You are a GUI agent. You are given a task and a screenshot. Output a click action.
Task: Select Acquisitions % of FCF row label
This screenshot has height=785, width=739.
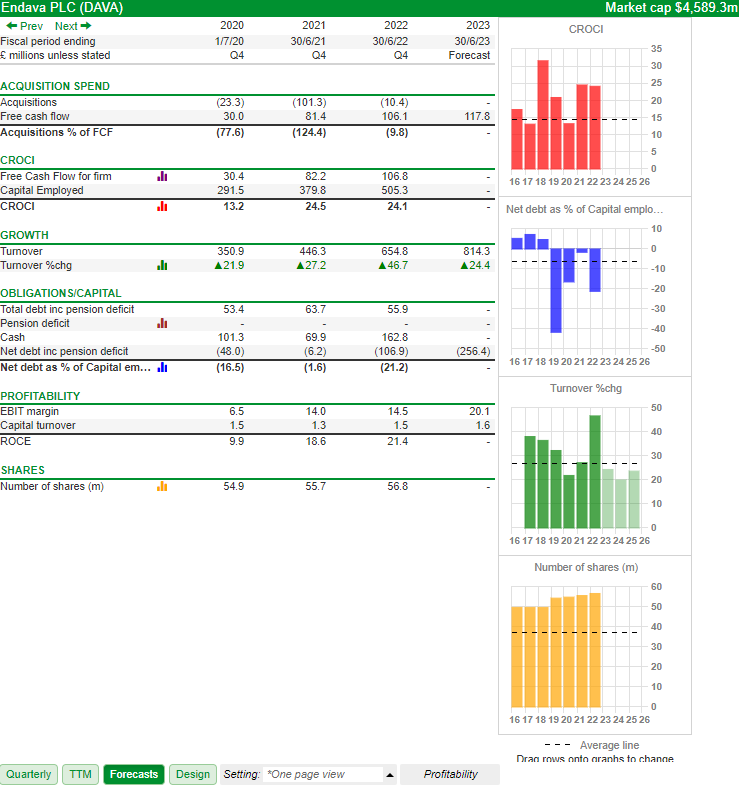tap(57, 132)
